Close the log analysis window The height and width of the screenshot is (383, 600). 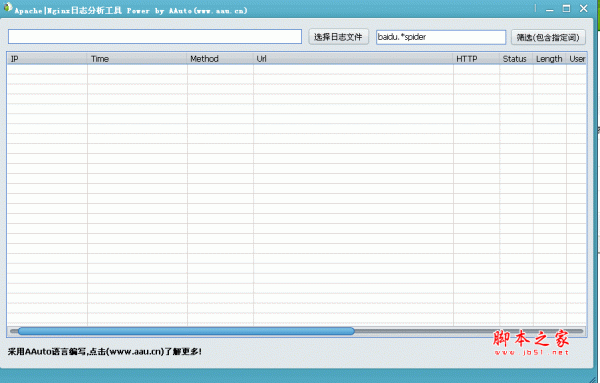click(x=584, y=8)
